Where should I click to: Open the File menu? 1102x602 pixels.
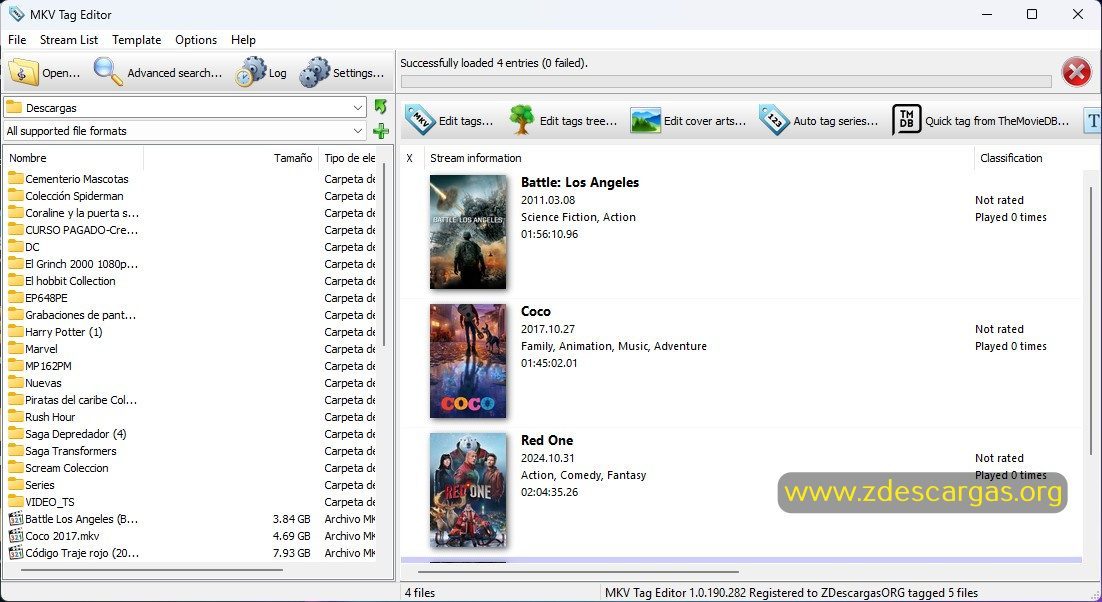pyautogui.click(x=17, y=40)
